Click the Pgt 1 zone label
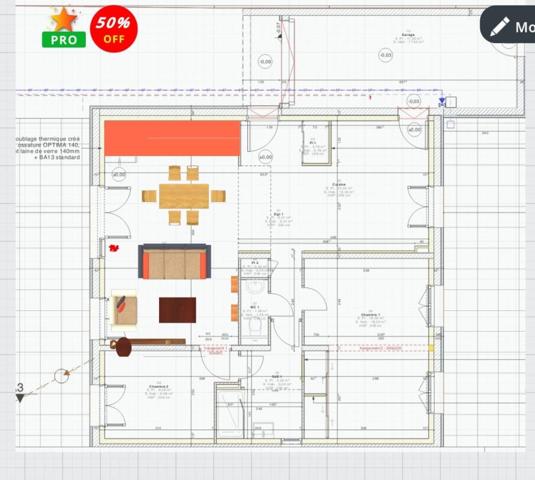 pyautogui.click(x=279, y=214)
